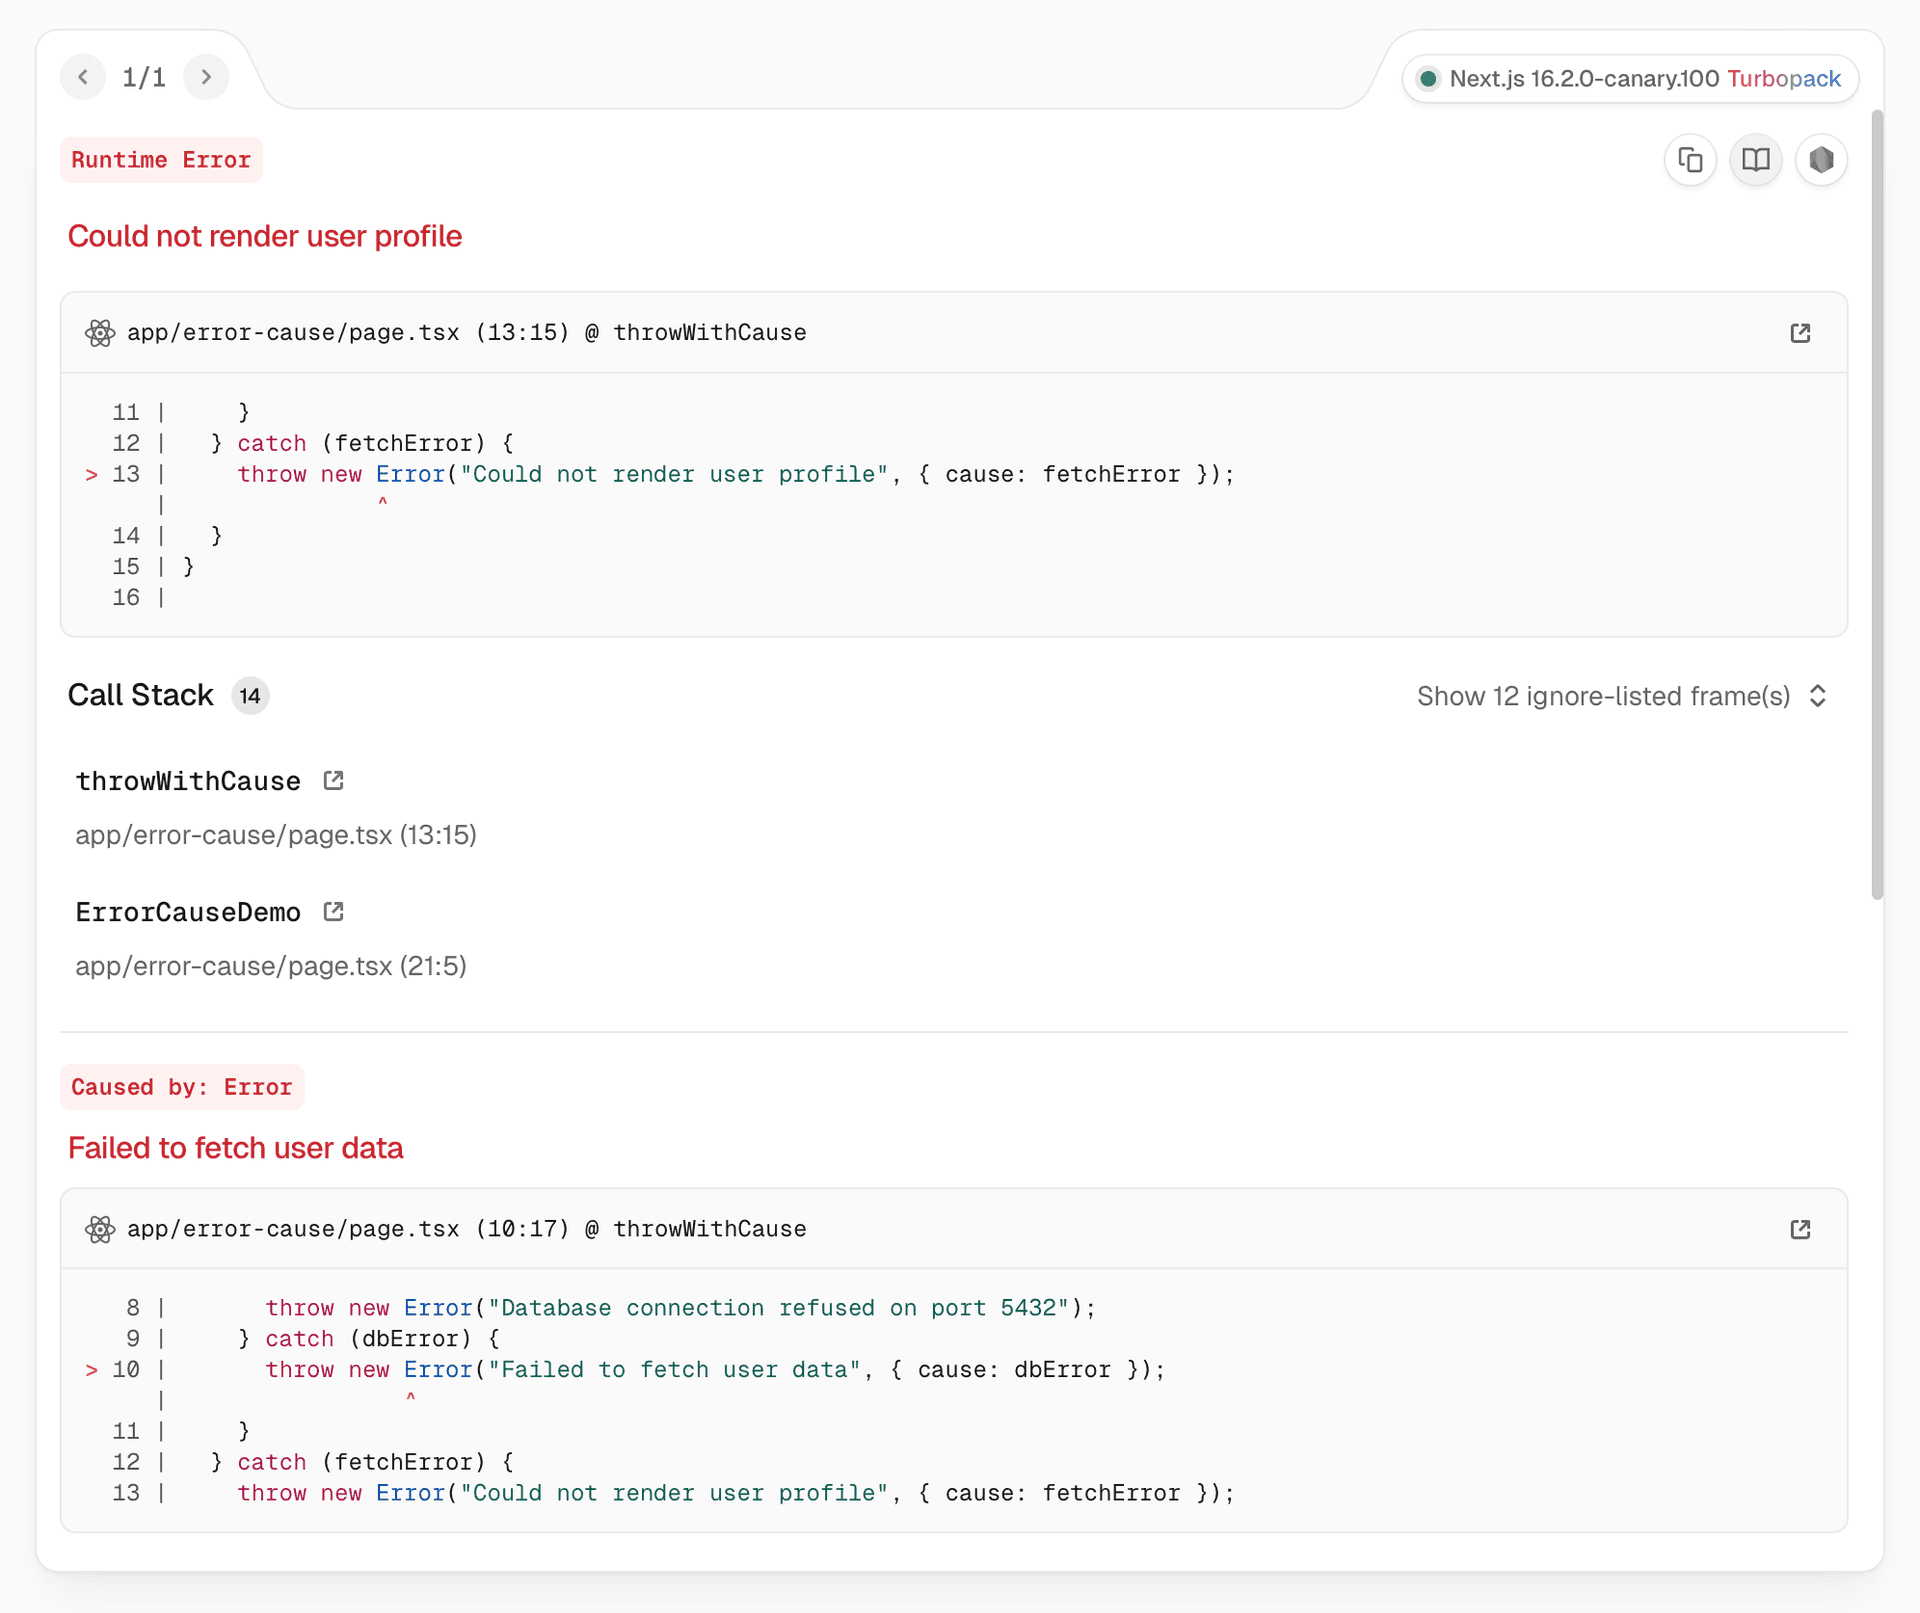Click the Runtime Error label
Viewport: 1920px width, 1613px height.
click(161, 160)
